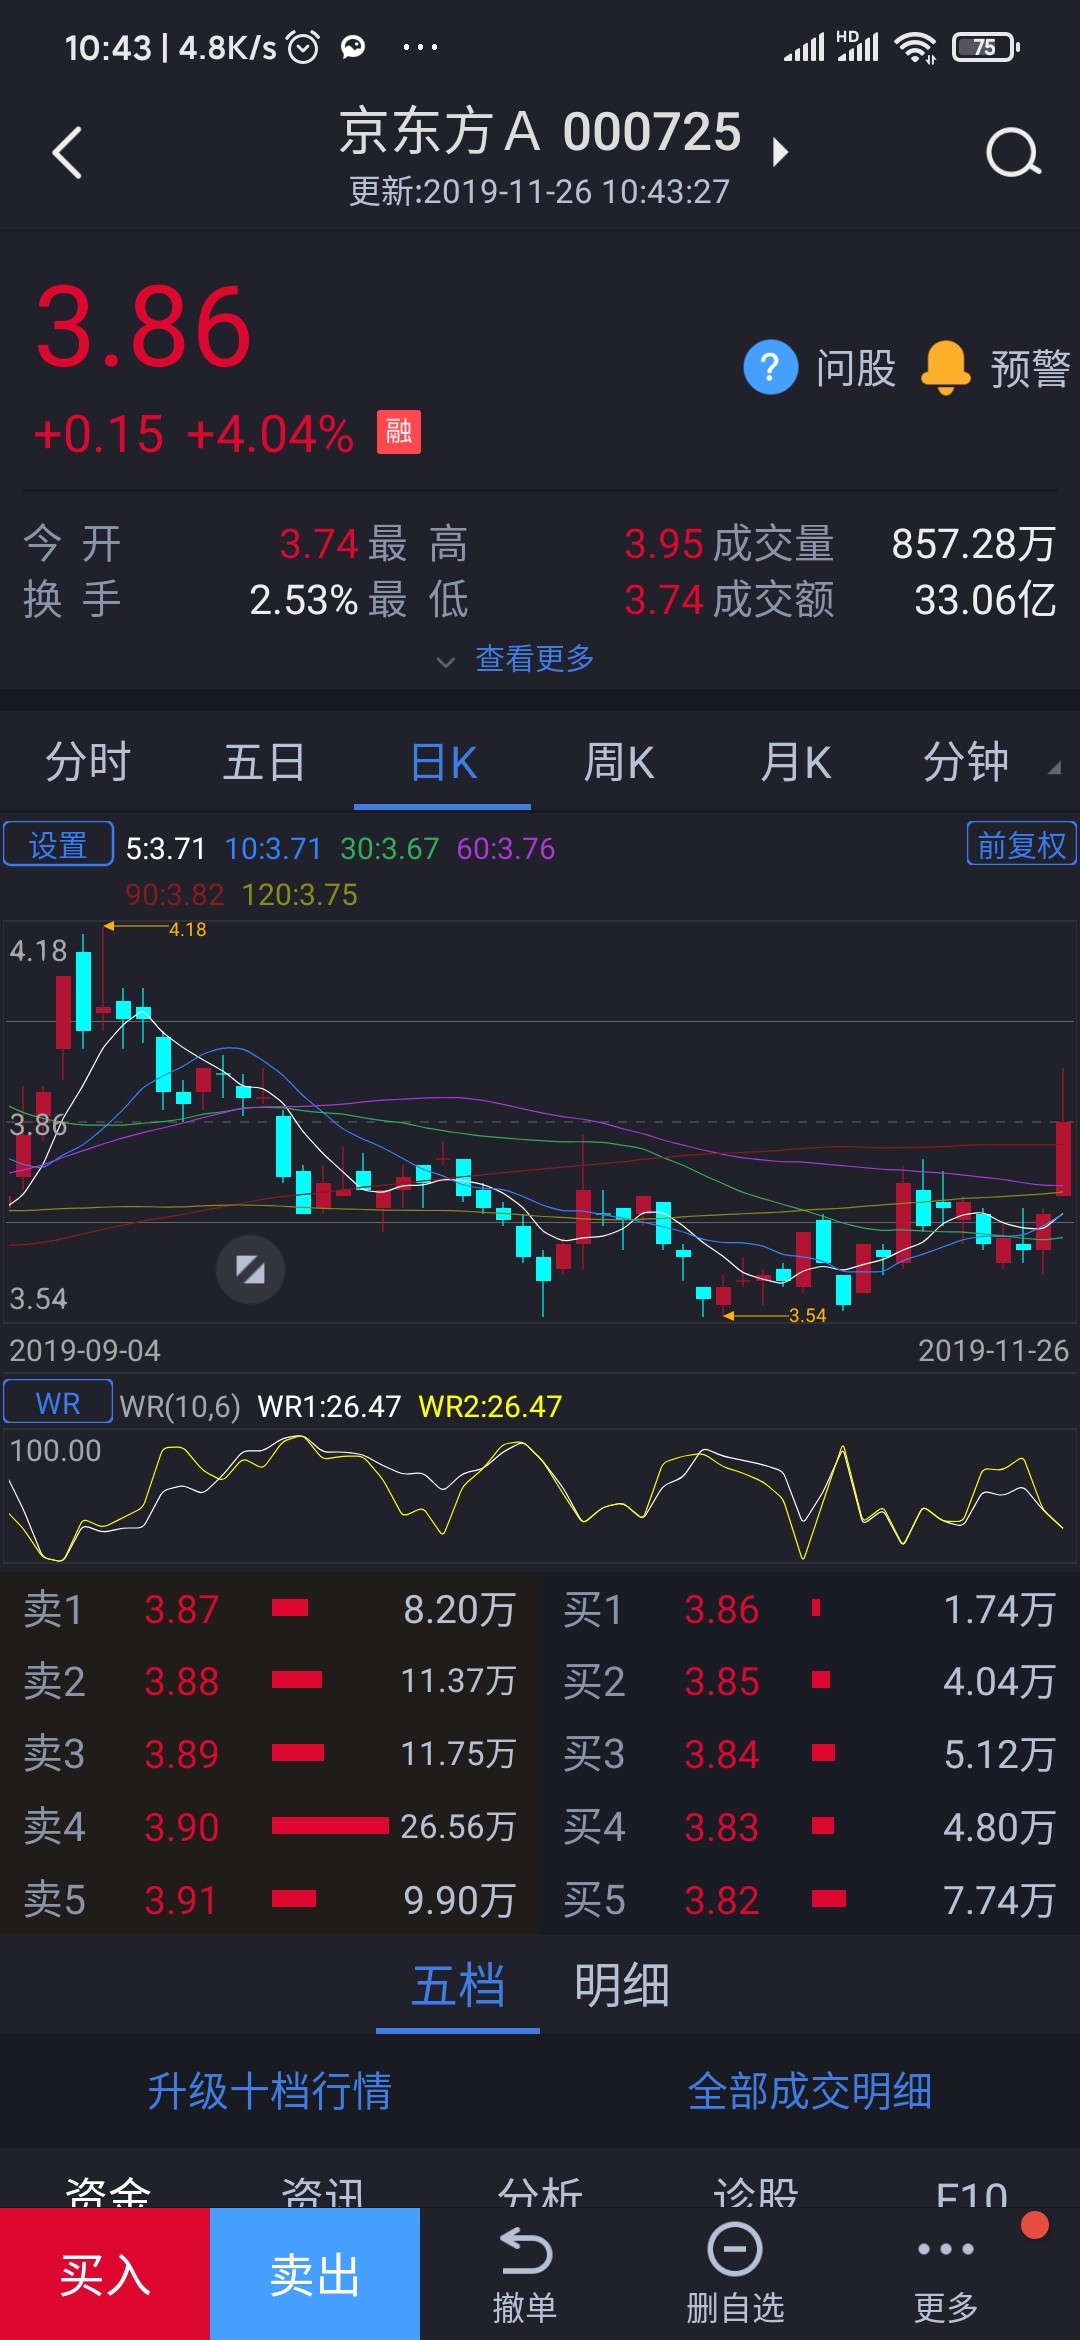1080x2340 pixels.
Task: Tap the 京东方A 000725 title
Action: 540,132
